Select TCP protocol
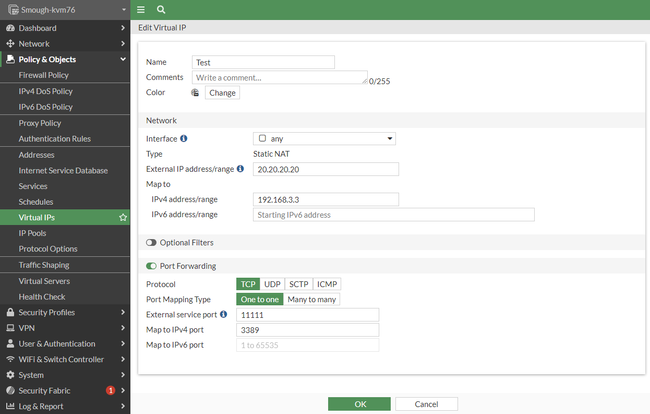 tap(248, 284)
